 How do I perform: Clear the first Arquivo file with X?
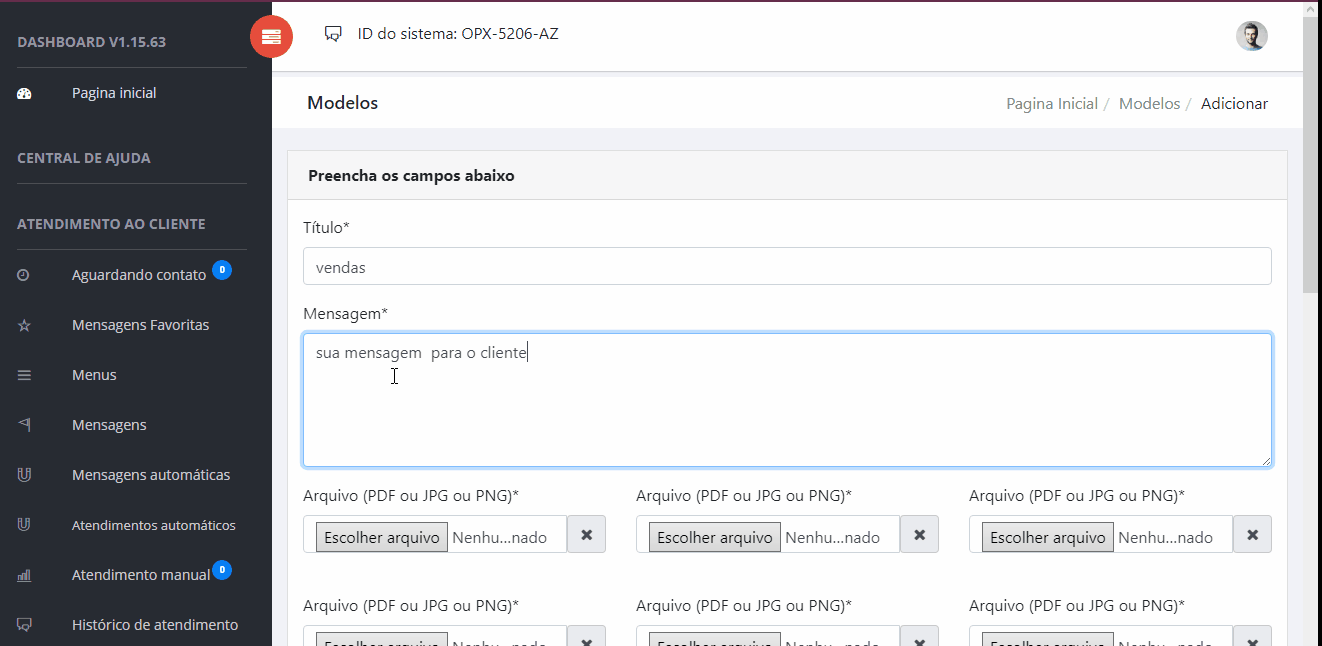pyautogui.click(x=586, y=535)
